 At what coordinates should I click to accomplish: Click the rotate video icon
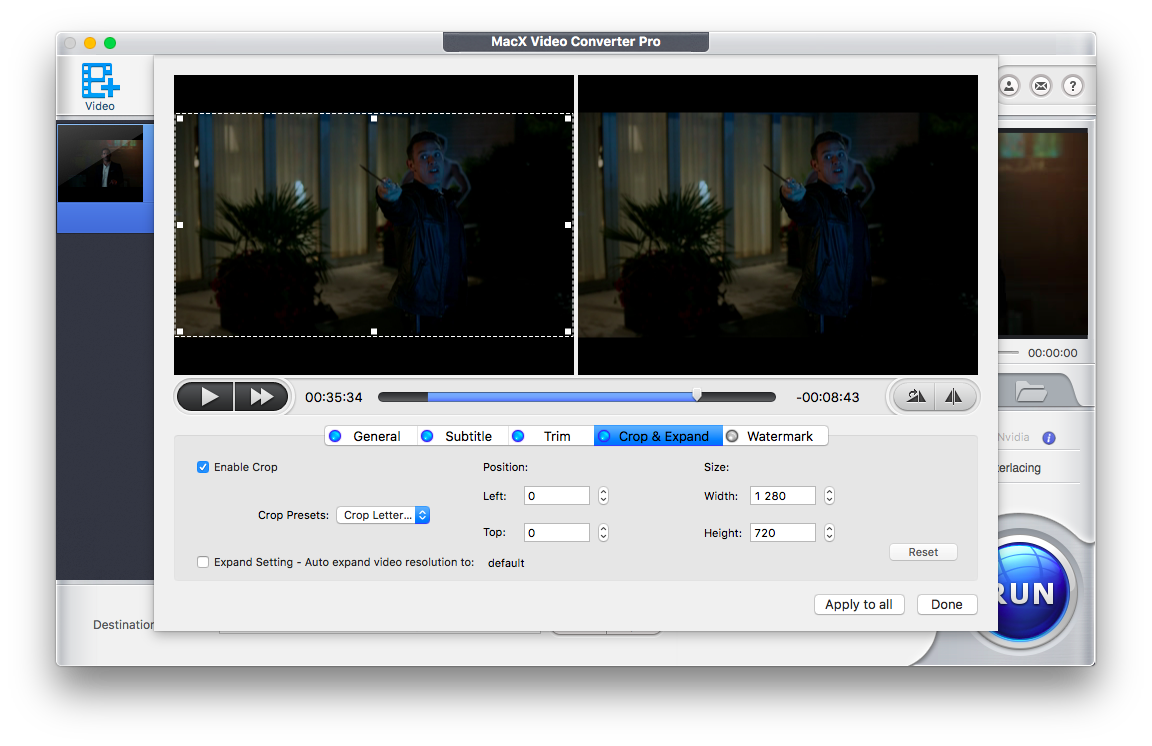916,397
